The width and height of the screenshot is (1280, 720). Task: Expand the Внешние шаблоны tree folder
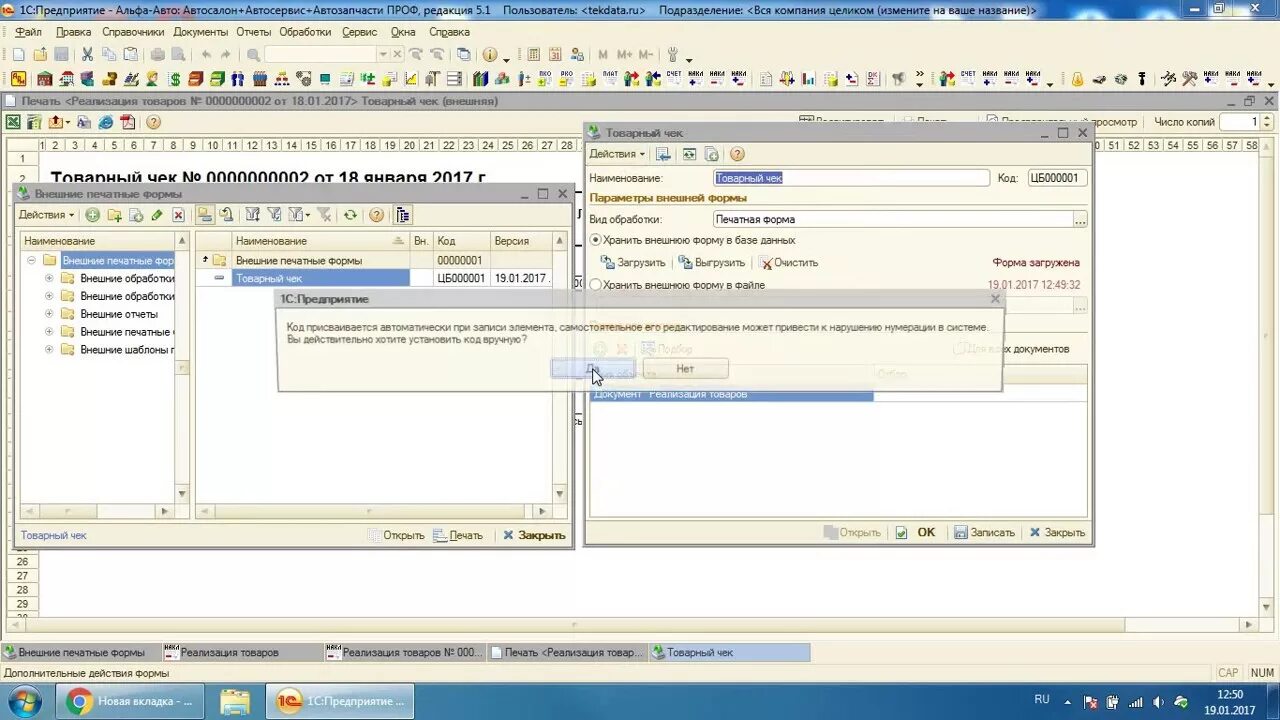click(x=49, y=350)
